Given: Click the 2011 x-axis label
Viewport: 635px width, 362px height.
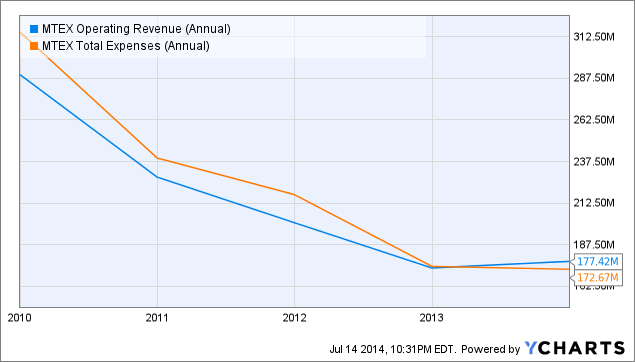Looking at the screenshot, I should click(x=157, y=318).
